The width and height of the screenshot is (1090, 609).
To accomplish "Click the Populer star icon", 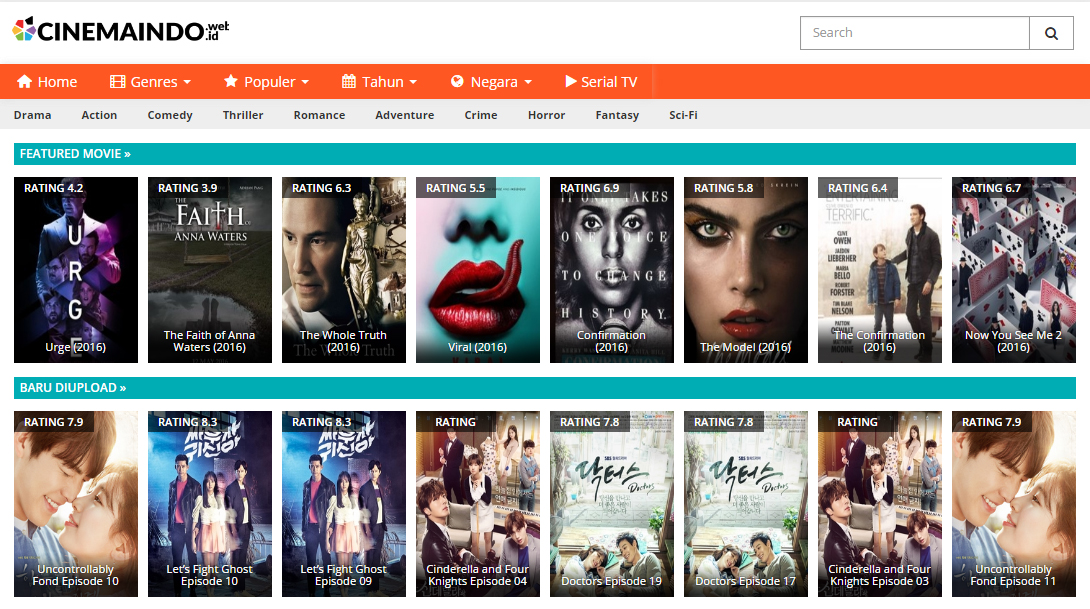I will coord(231,81).
